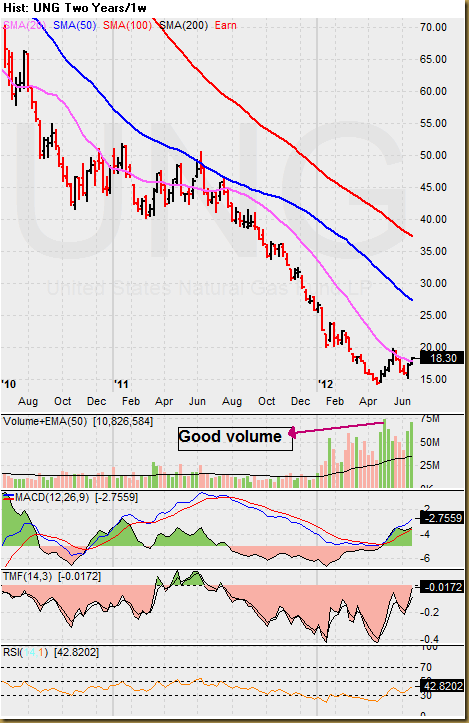Click the 50.00 price axis label
This screenshot has width=469, height=723.
(x=433, y=155)
